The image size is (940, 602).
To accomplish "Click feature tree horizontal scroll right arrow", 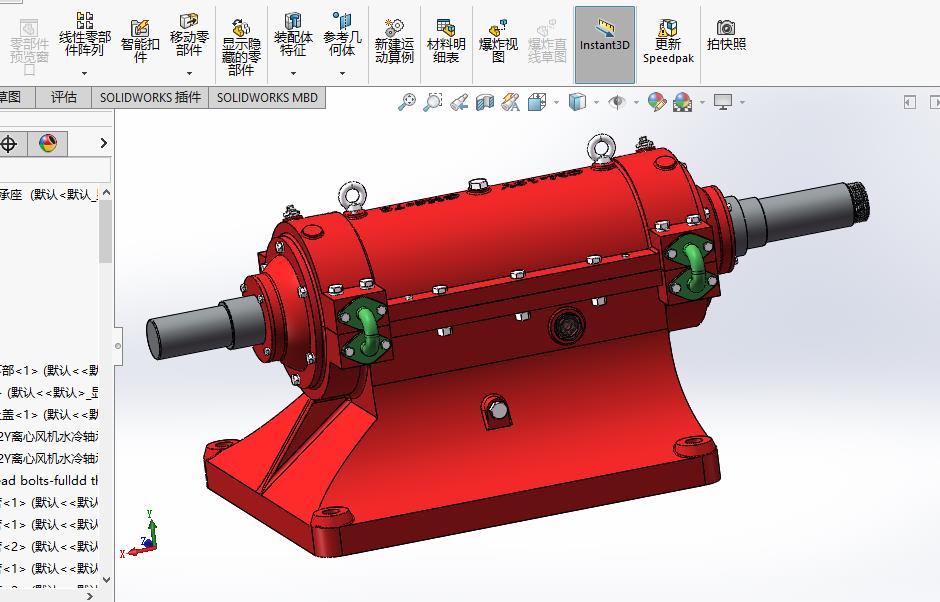I will pos(90,596).
